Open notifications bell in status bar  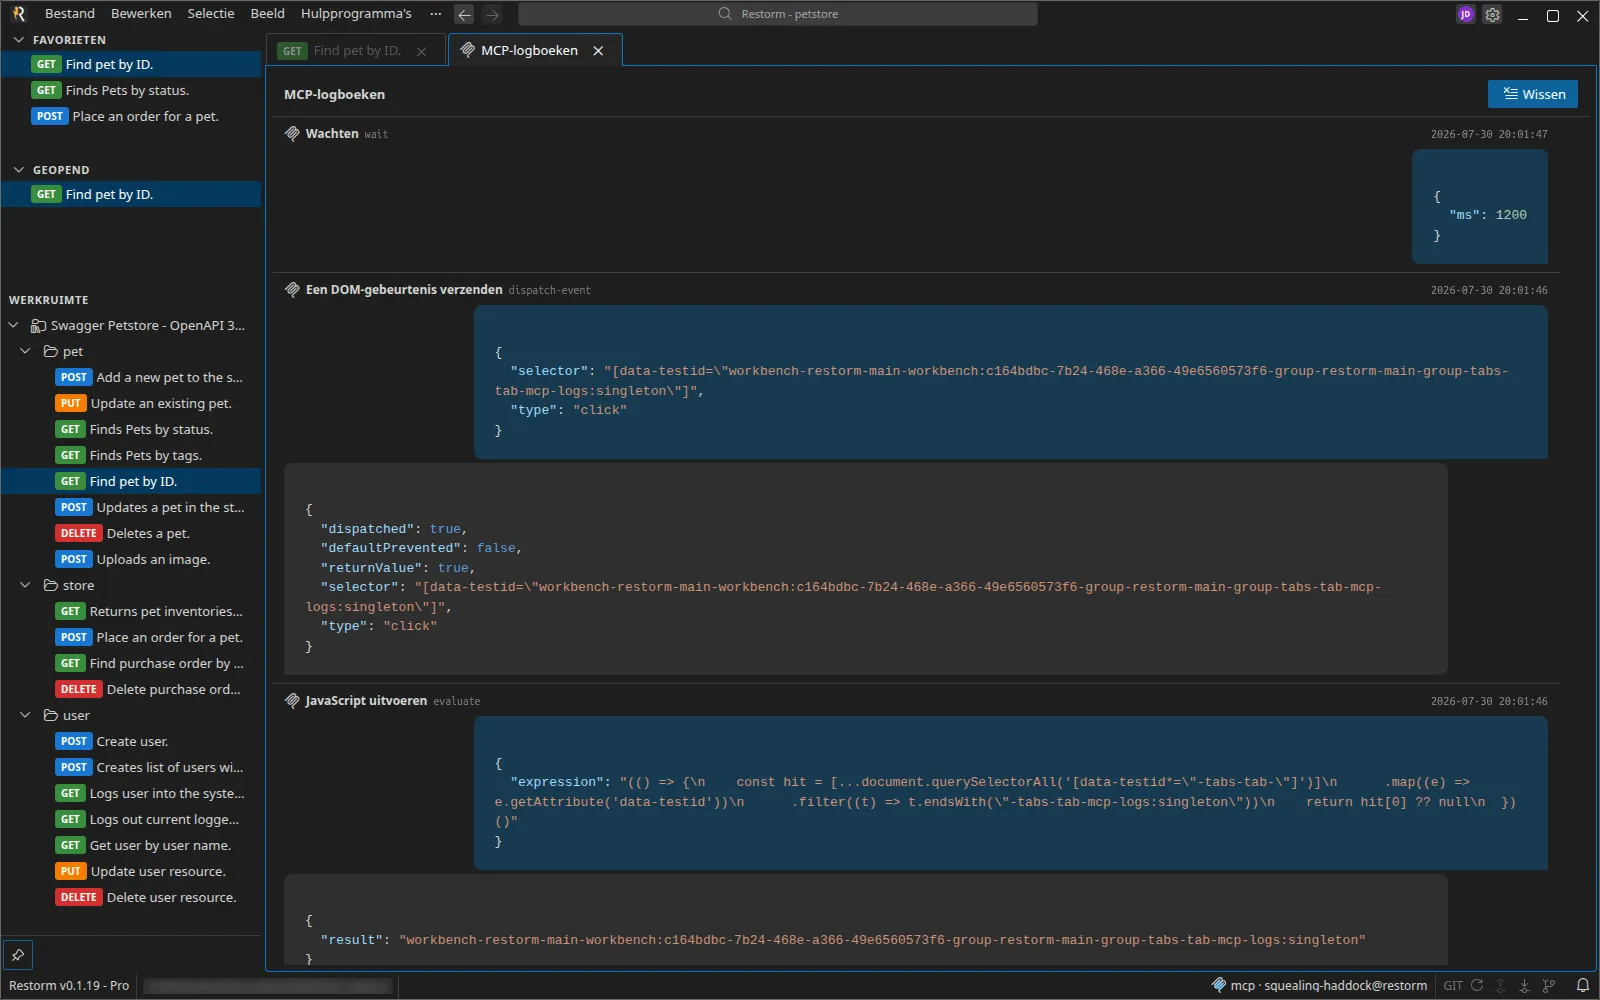pos(1582,985)
